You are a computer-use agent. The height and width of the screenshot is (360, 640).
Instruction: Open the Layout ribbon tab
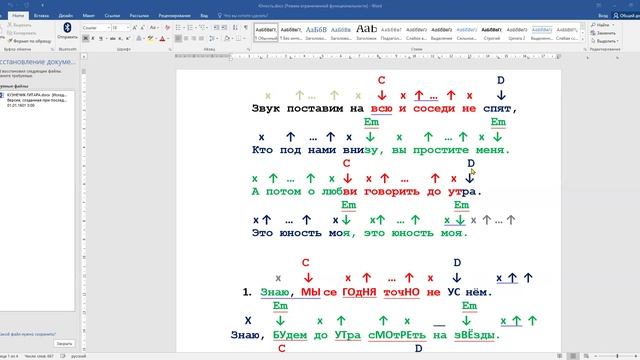(x=89, y=16)
